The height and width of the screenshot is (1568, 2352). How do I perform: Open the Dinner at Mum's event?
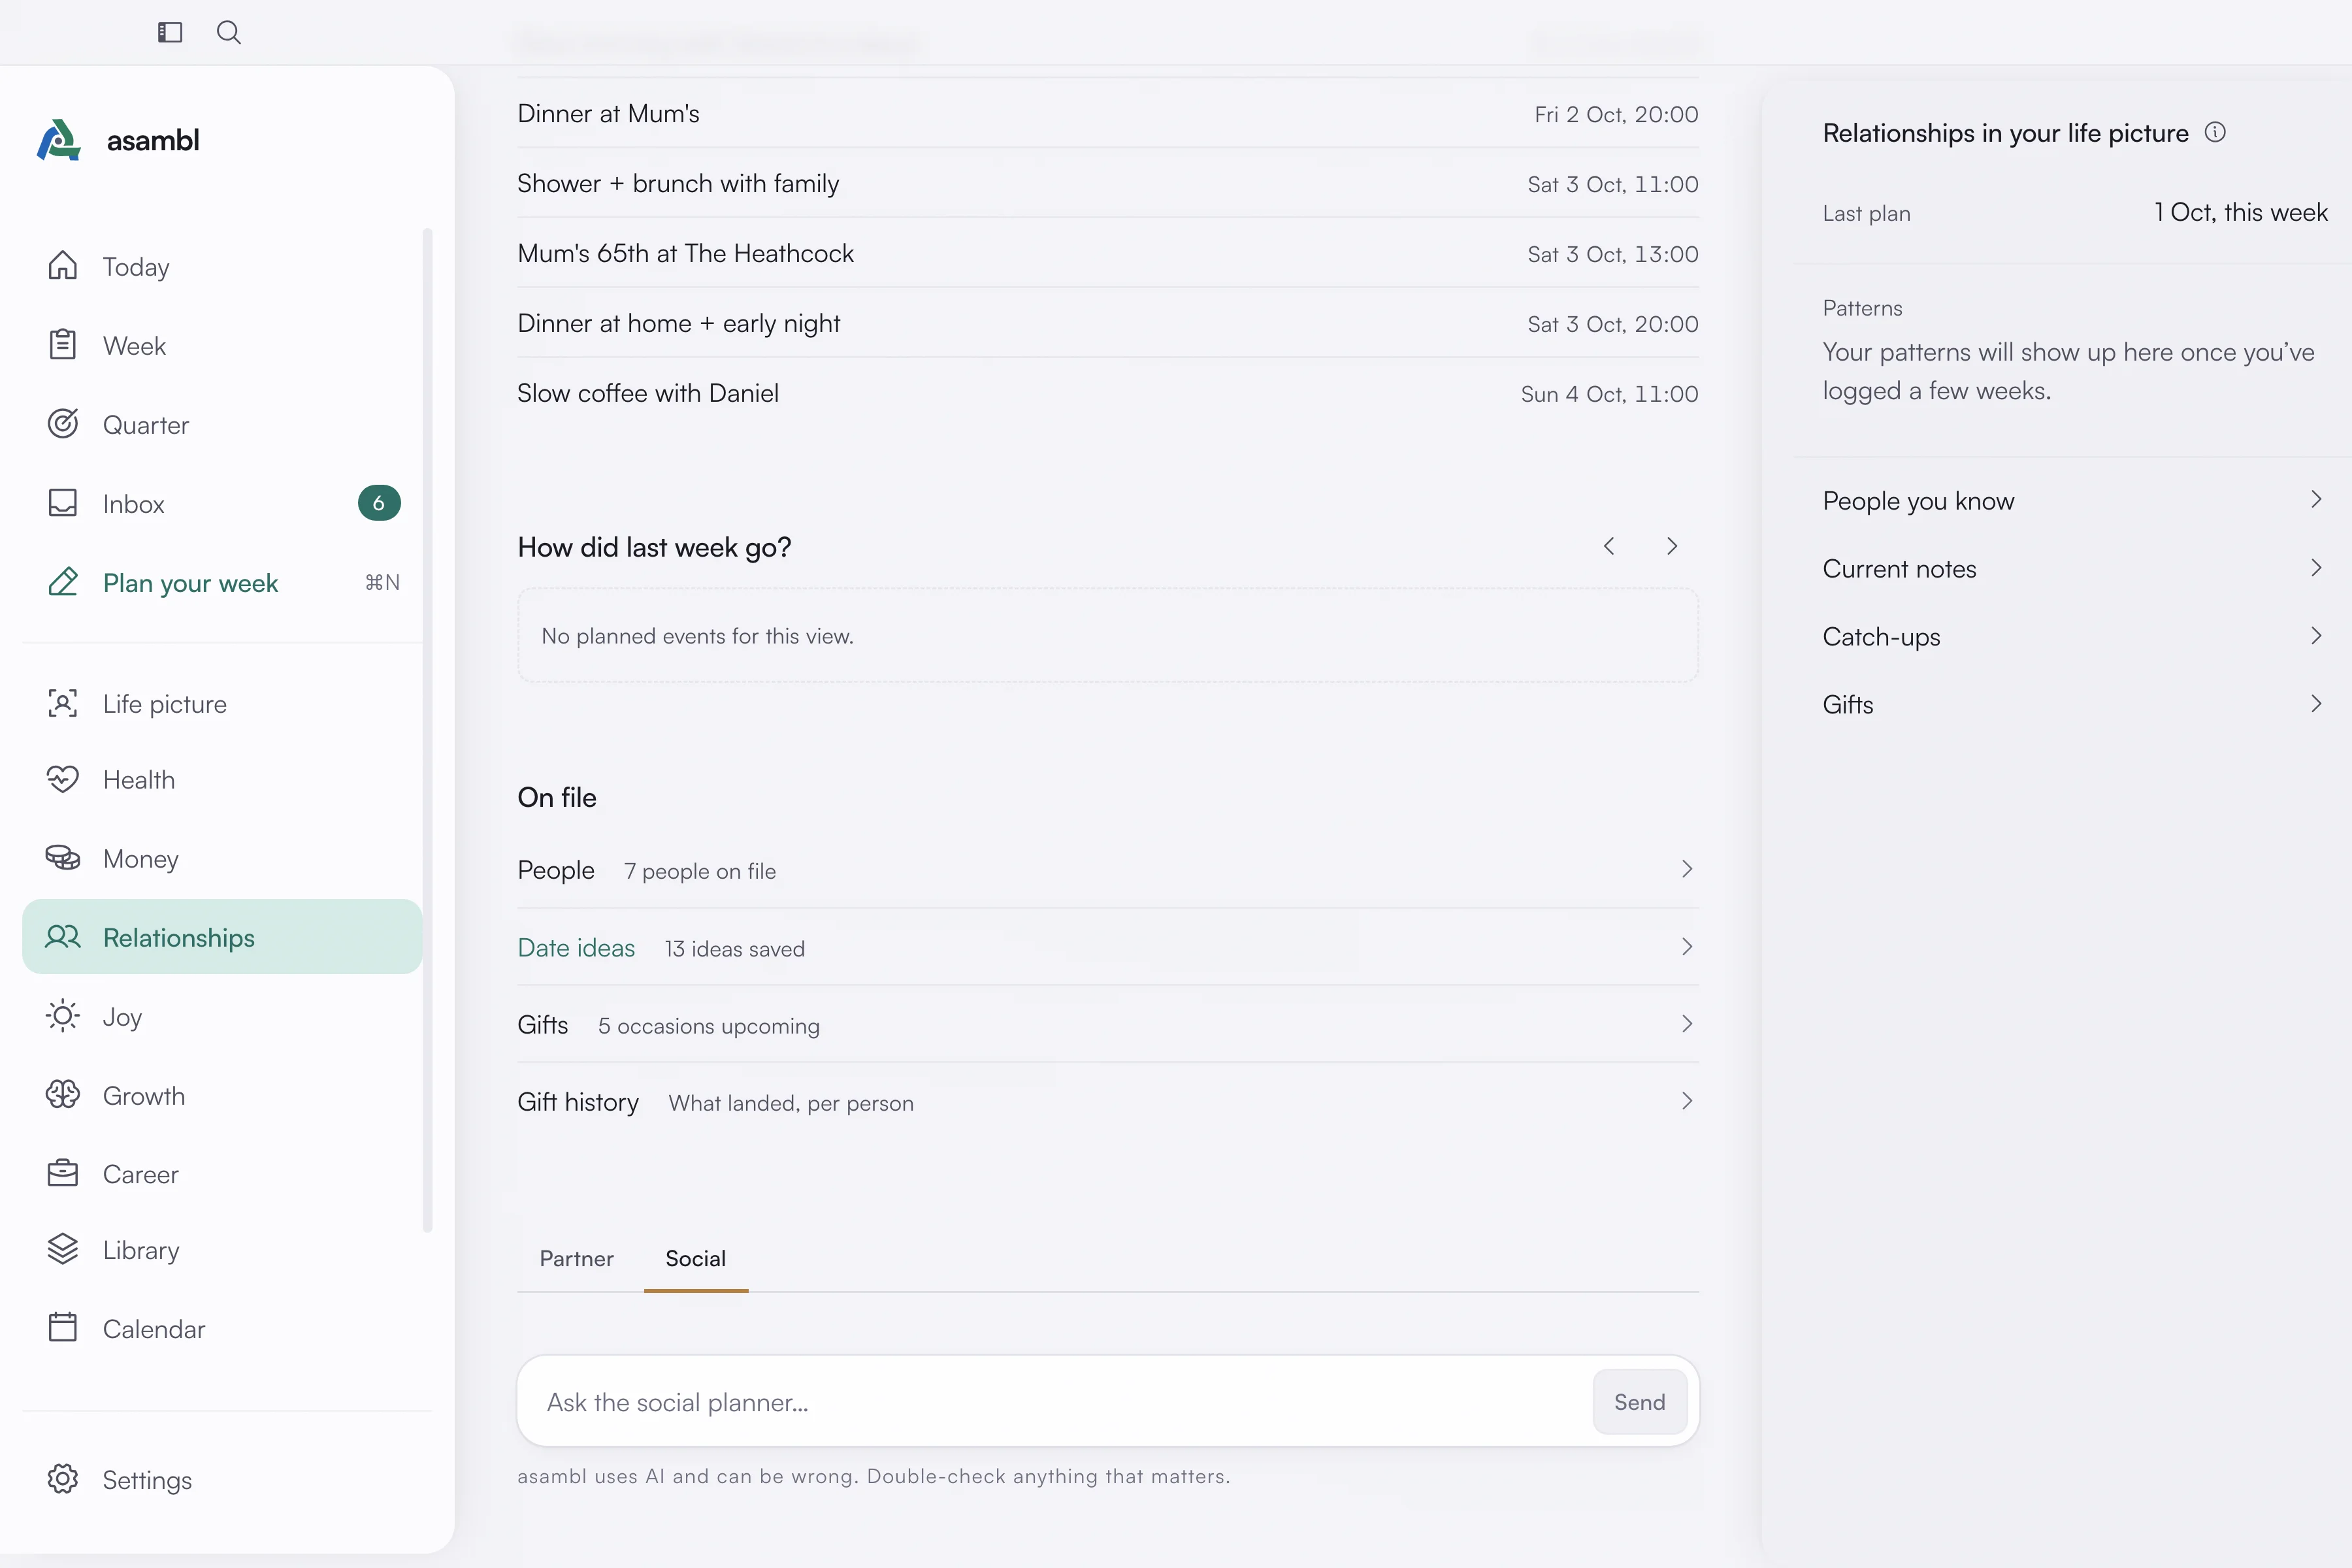pyautogui.click(x=1108, y=114)
